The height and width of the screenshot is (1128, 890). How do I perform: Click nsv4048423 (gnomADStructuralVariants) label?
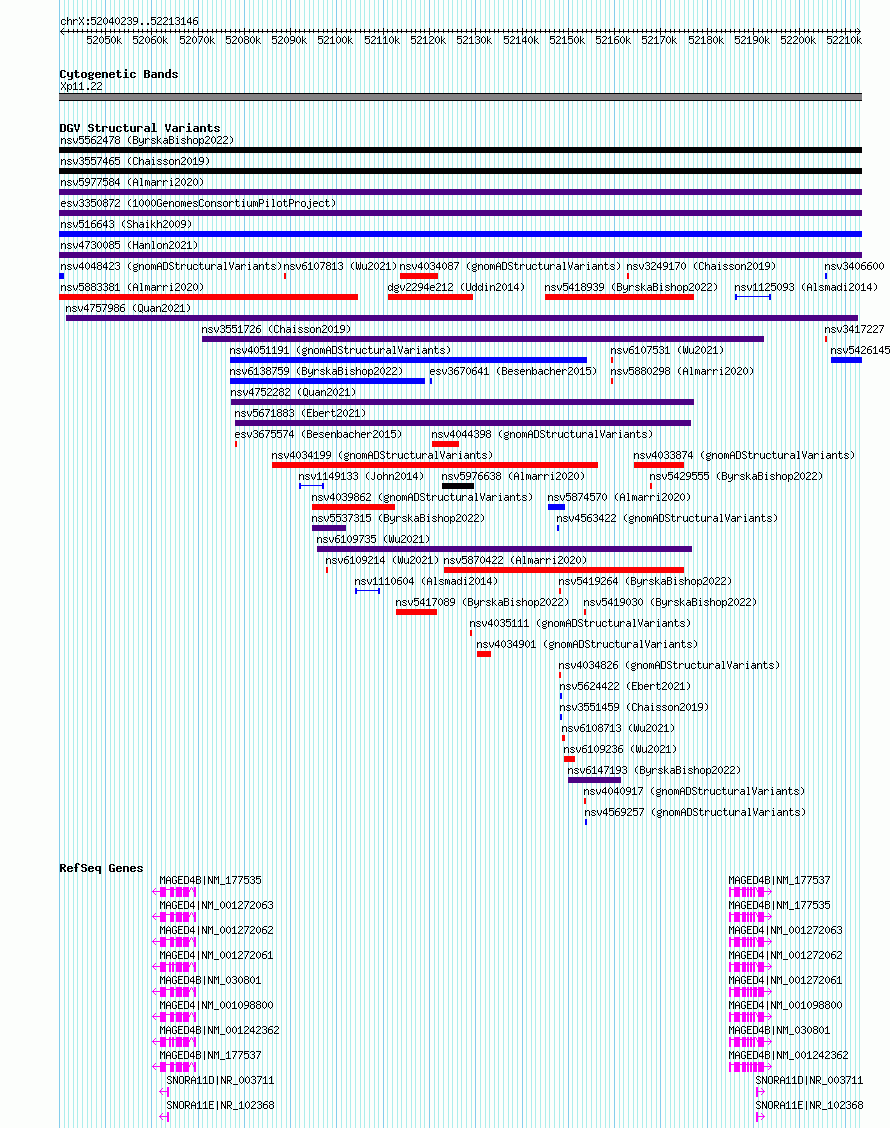(x=171, y=266)
